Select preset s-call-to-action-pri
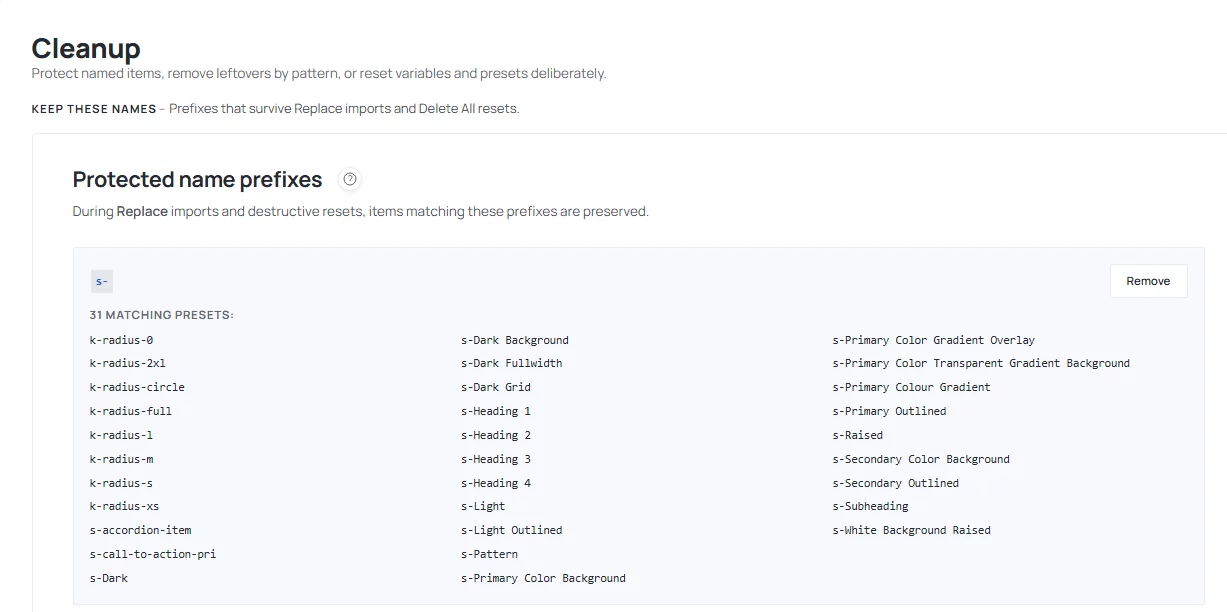1227x612 pixels. point(153,554)
